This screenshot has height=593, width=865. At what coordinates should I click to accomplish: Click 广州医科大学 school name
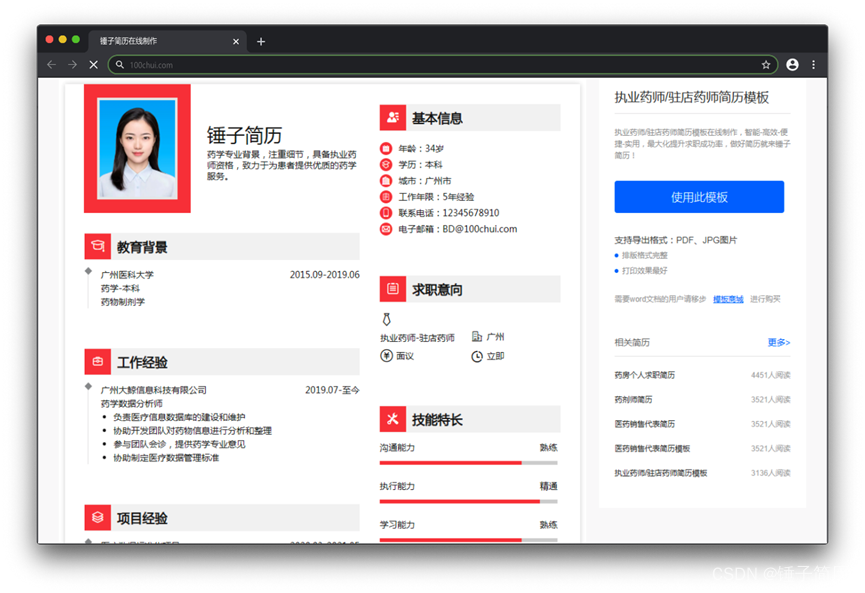tap(127, 275)
